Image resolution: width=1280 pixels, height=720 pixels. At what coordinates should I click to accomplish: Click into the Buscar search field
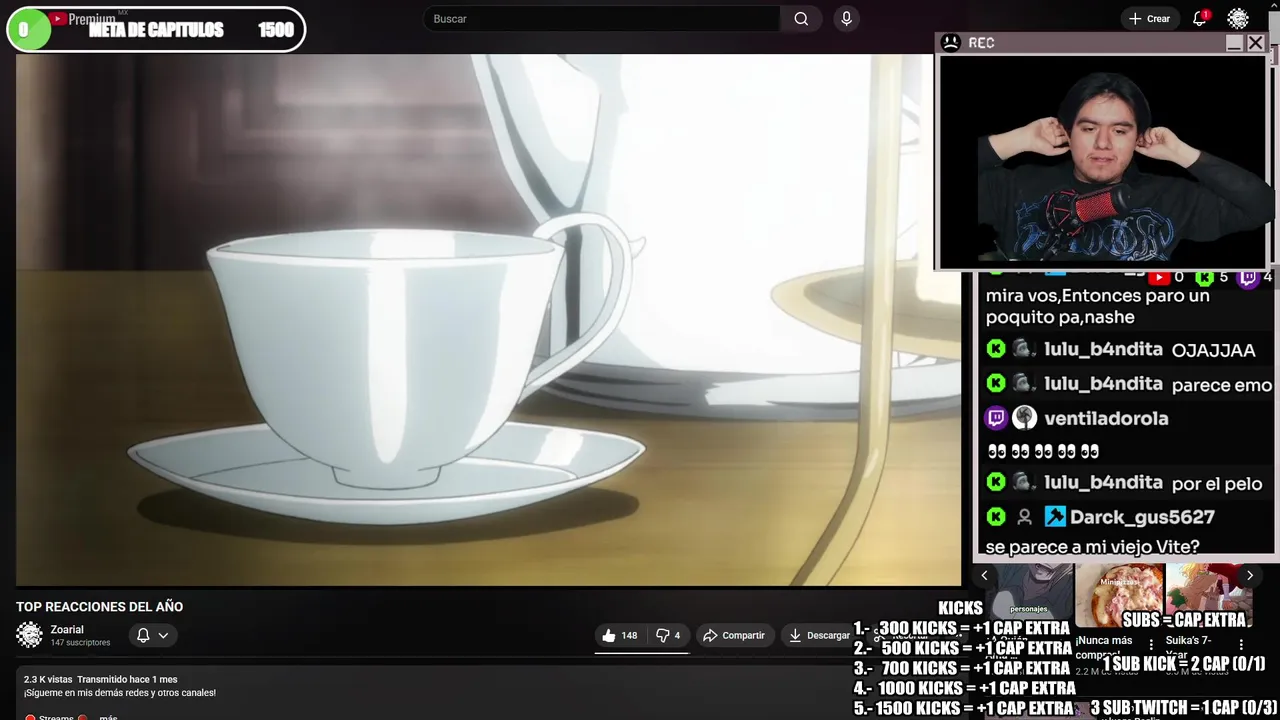[603, 19]
